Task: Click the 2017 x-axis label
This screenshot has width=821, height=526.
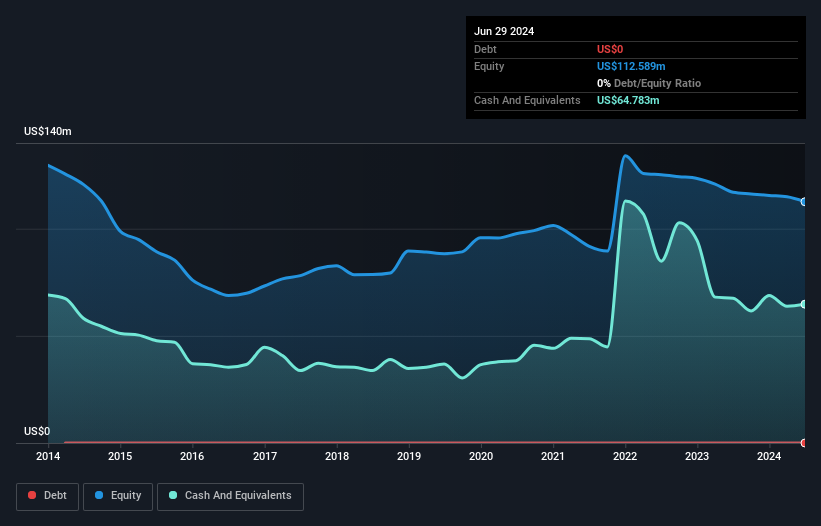Action: tap(265, 456)
